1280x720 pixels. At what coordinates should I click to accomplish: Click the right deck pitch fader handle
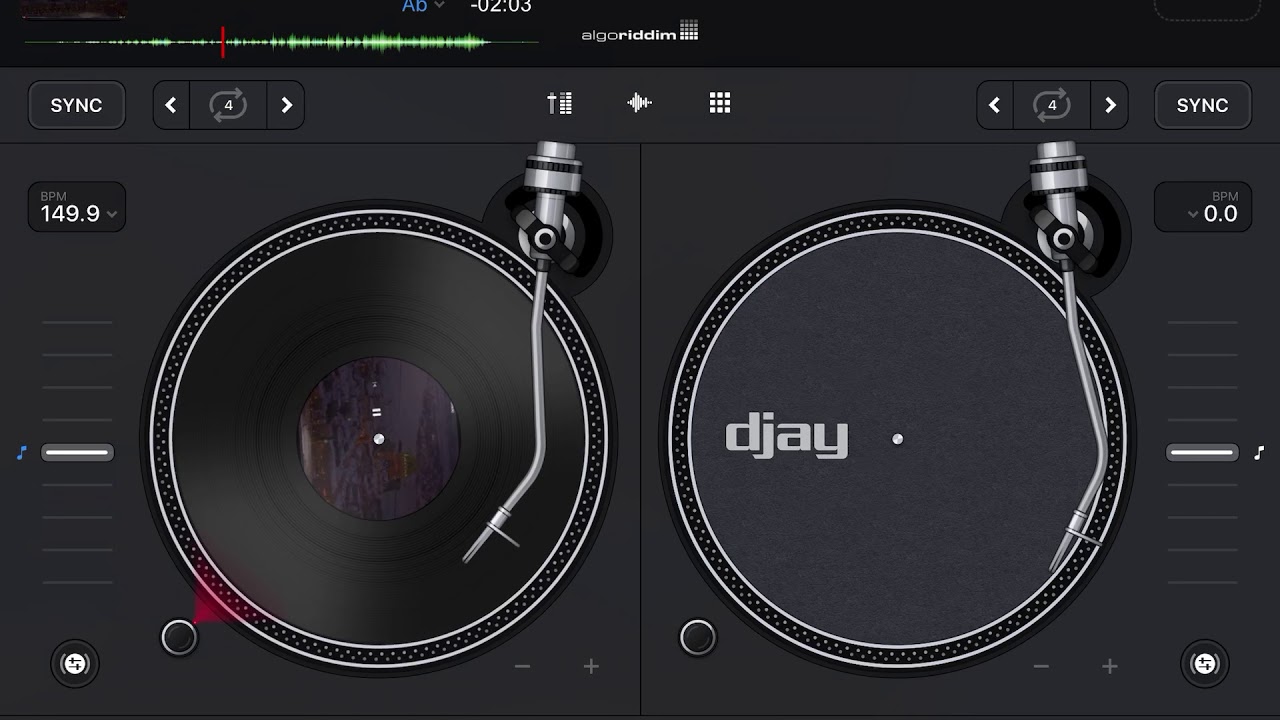tap(1203, 453)
